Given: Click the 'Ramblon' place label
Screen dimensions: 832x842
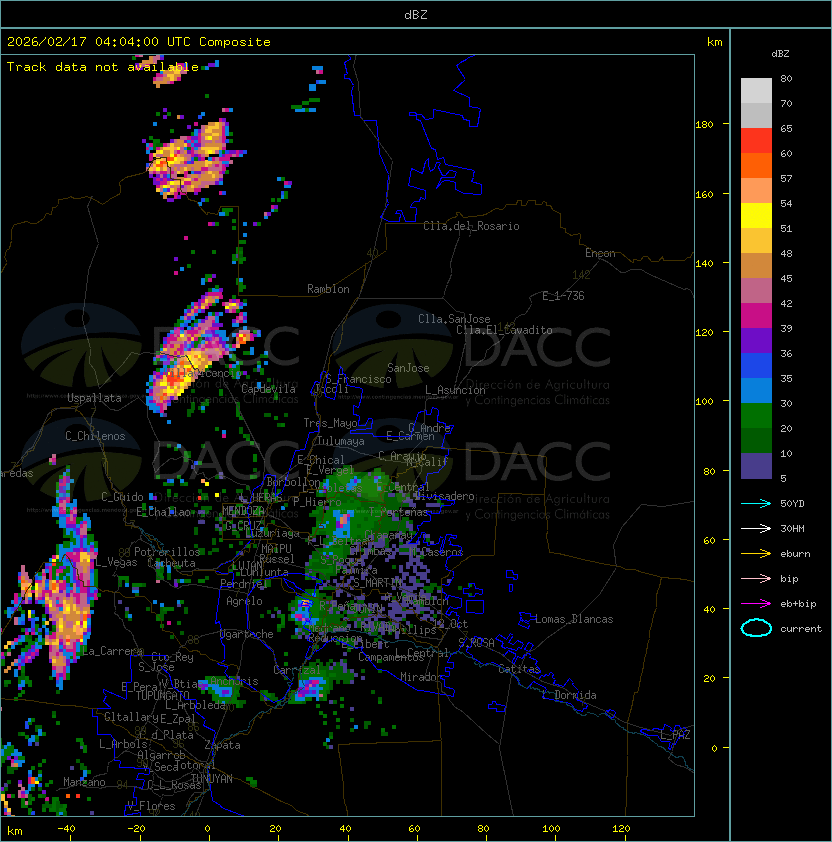Looking at the screenshot, I should coord(328,289).
